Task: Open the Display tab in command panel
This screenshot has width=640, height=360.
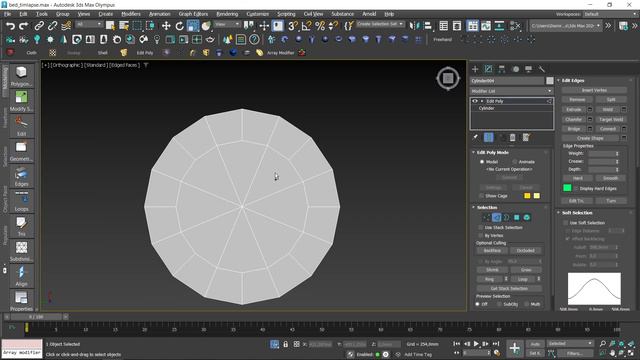Action: pos(529,69)
